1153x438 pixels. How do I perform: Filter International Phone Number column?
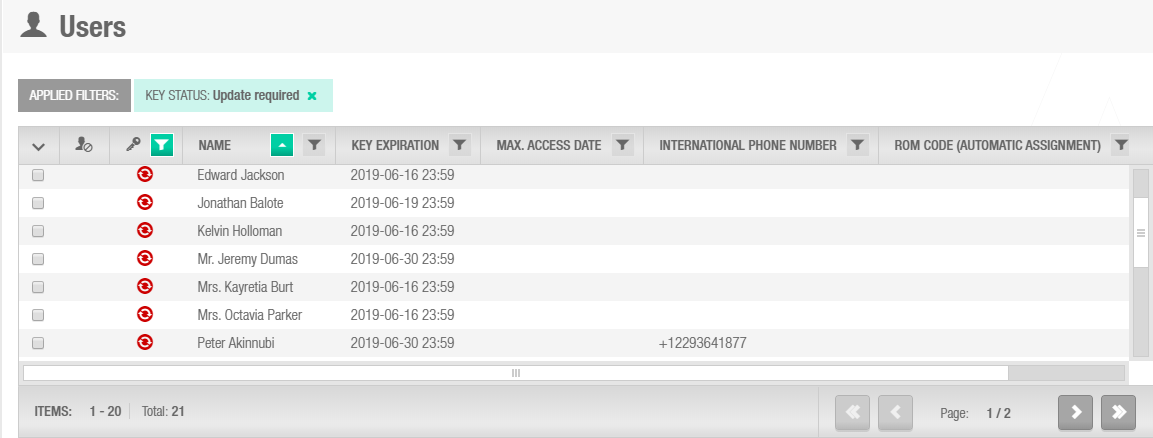[x=857, y=146]
